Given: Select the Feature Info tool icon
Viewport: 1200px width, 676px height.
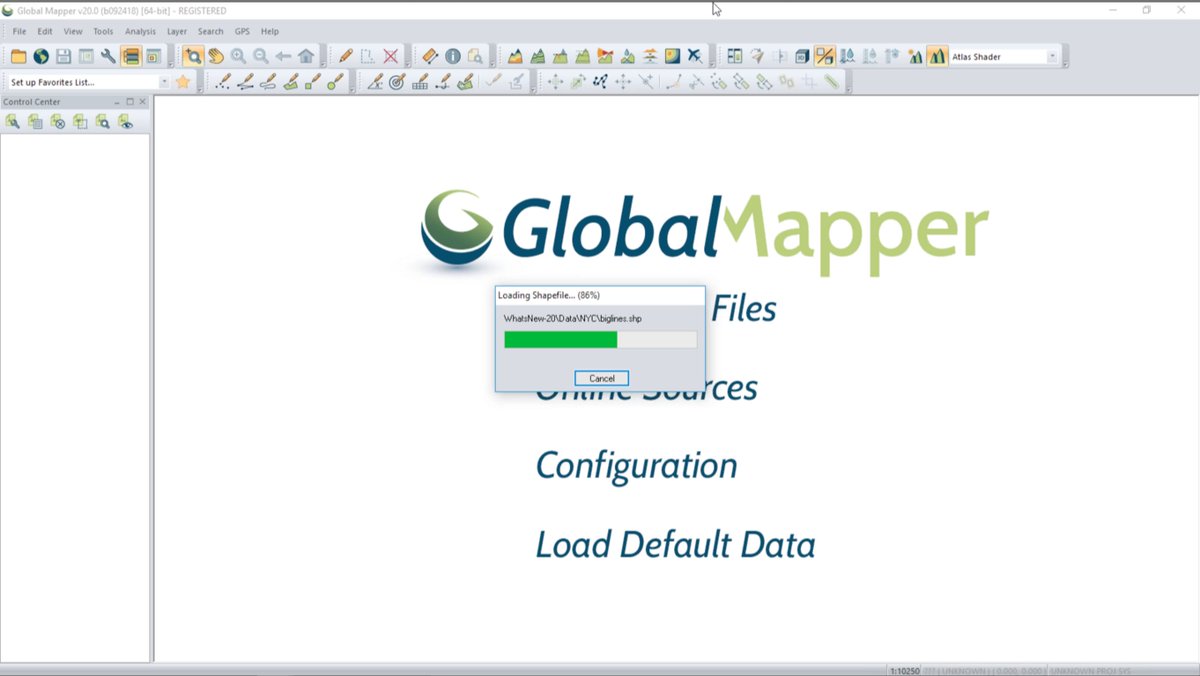Looking at the screenshot, I should pos(453,57).
